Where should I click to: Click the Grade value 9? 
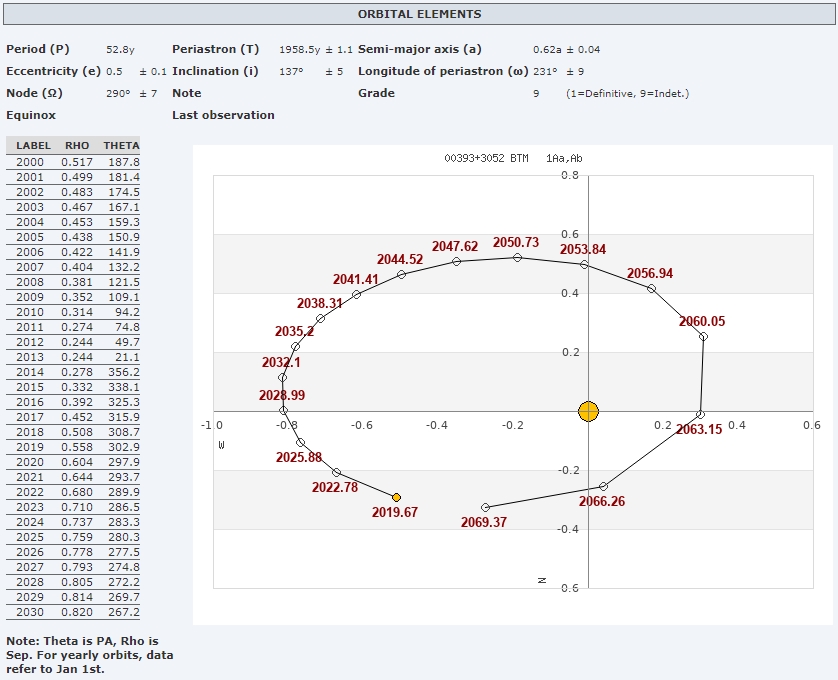536,93
